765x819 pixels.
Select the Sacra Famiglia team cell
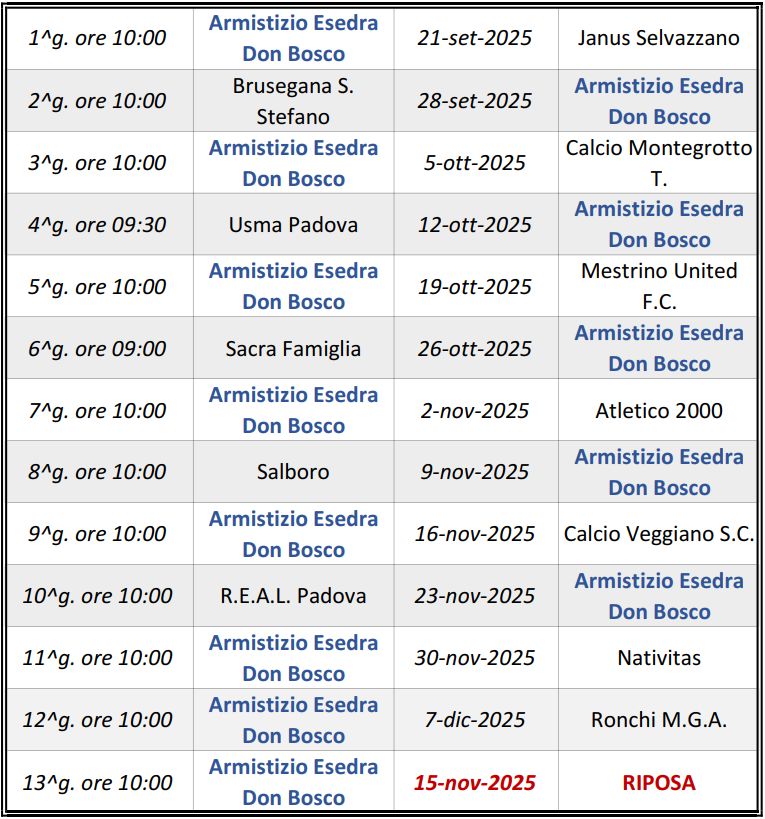(x=293, y=348)
